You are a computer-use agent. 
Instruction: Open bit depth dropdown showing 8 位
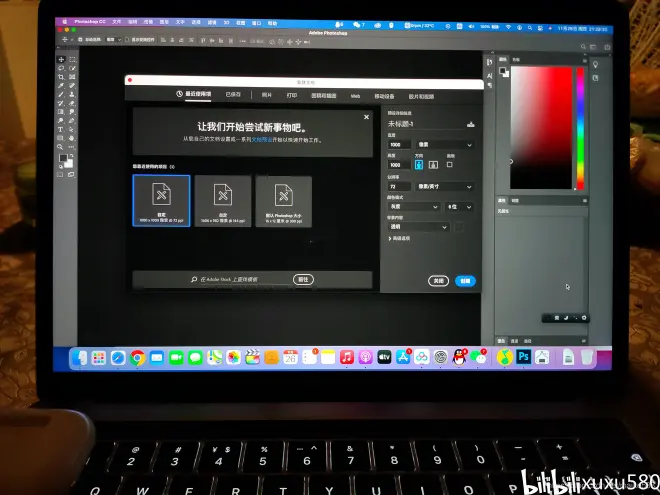[x=459, y=207]
